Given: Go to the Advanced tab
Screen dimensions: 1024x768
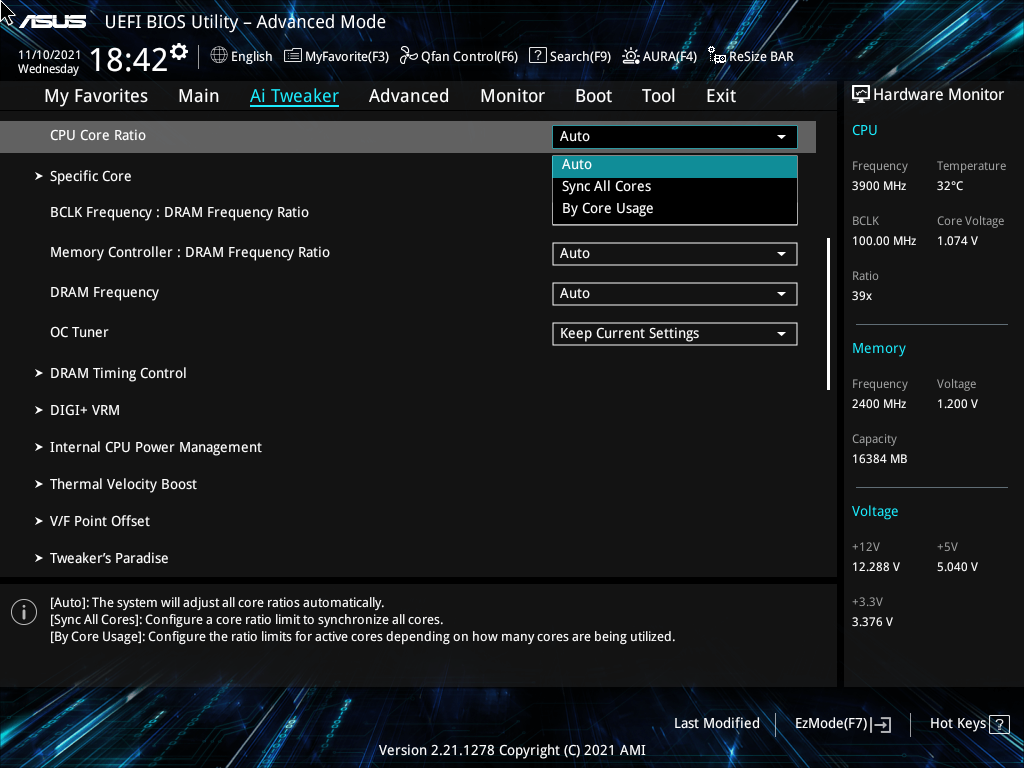Looking at the screenshot, I should tap(409, 96).
